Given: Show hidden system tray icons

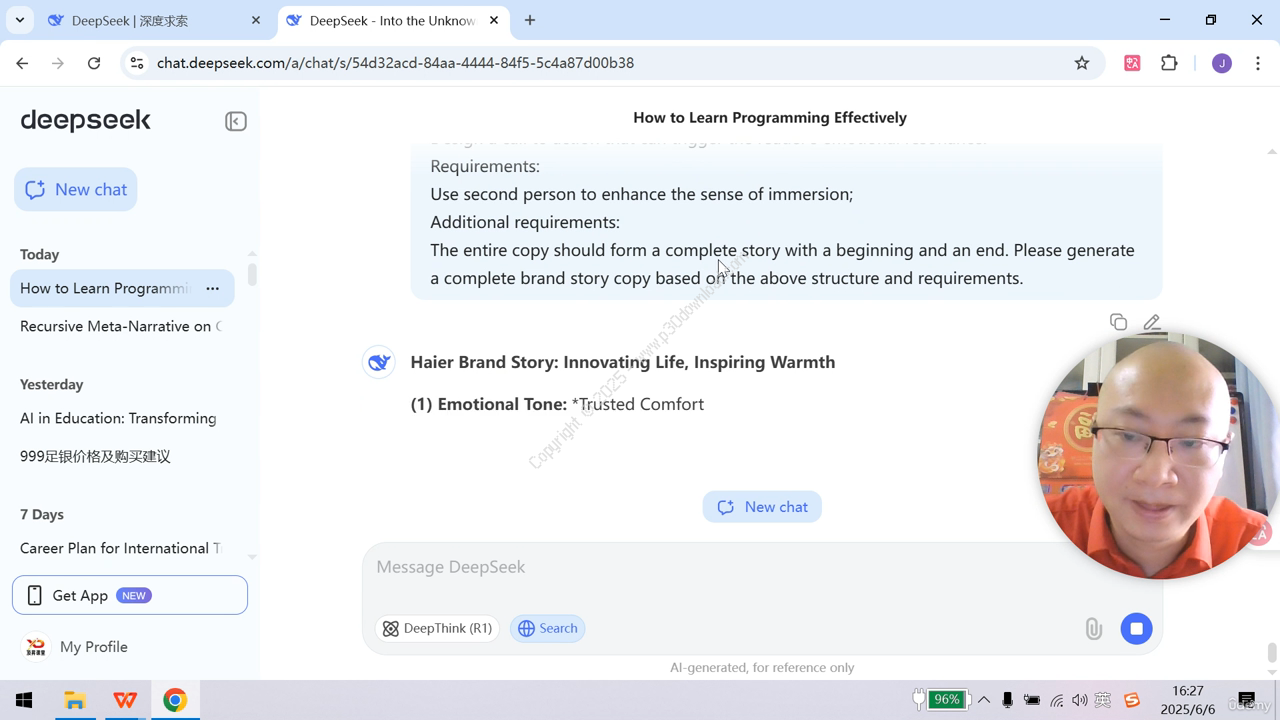Looking at the screenshot, I should coord(984,700).
